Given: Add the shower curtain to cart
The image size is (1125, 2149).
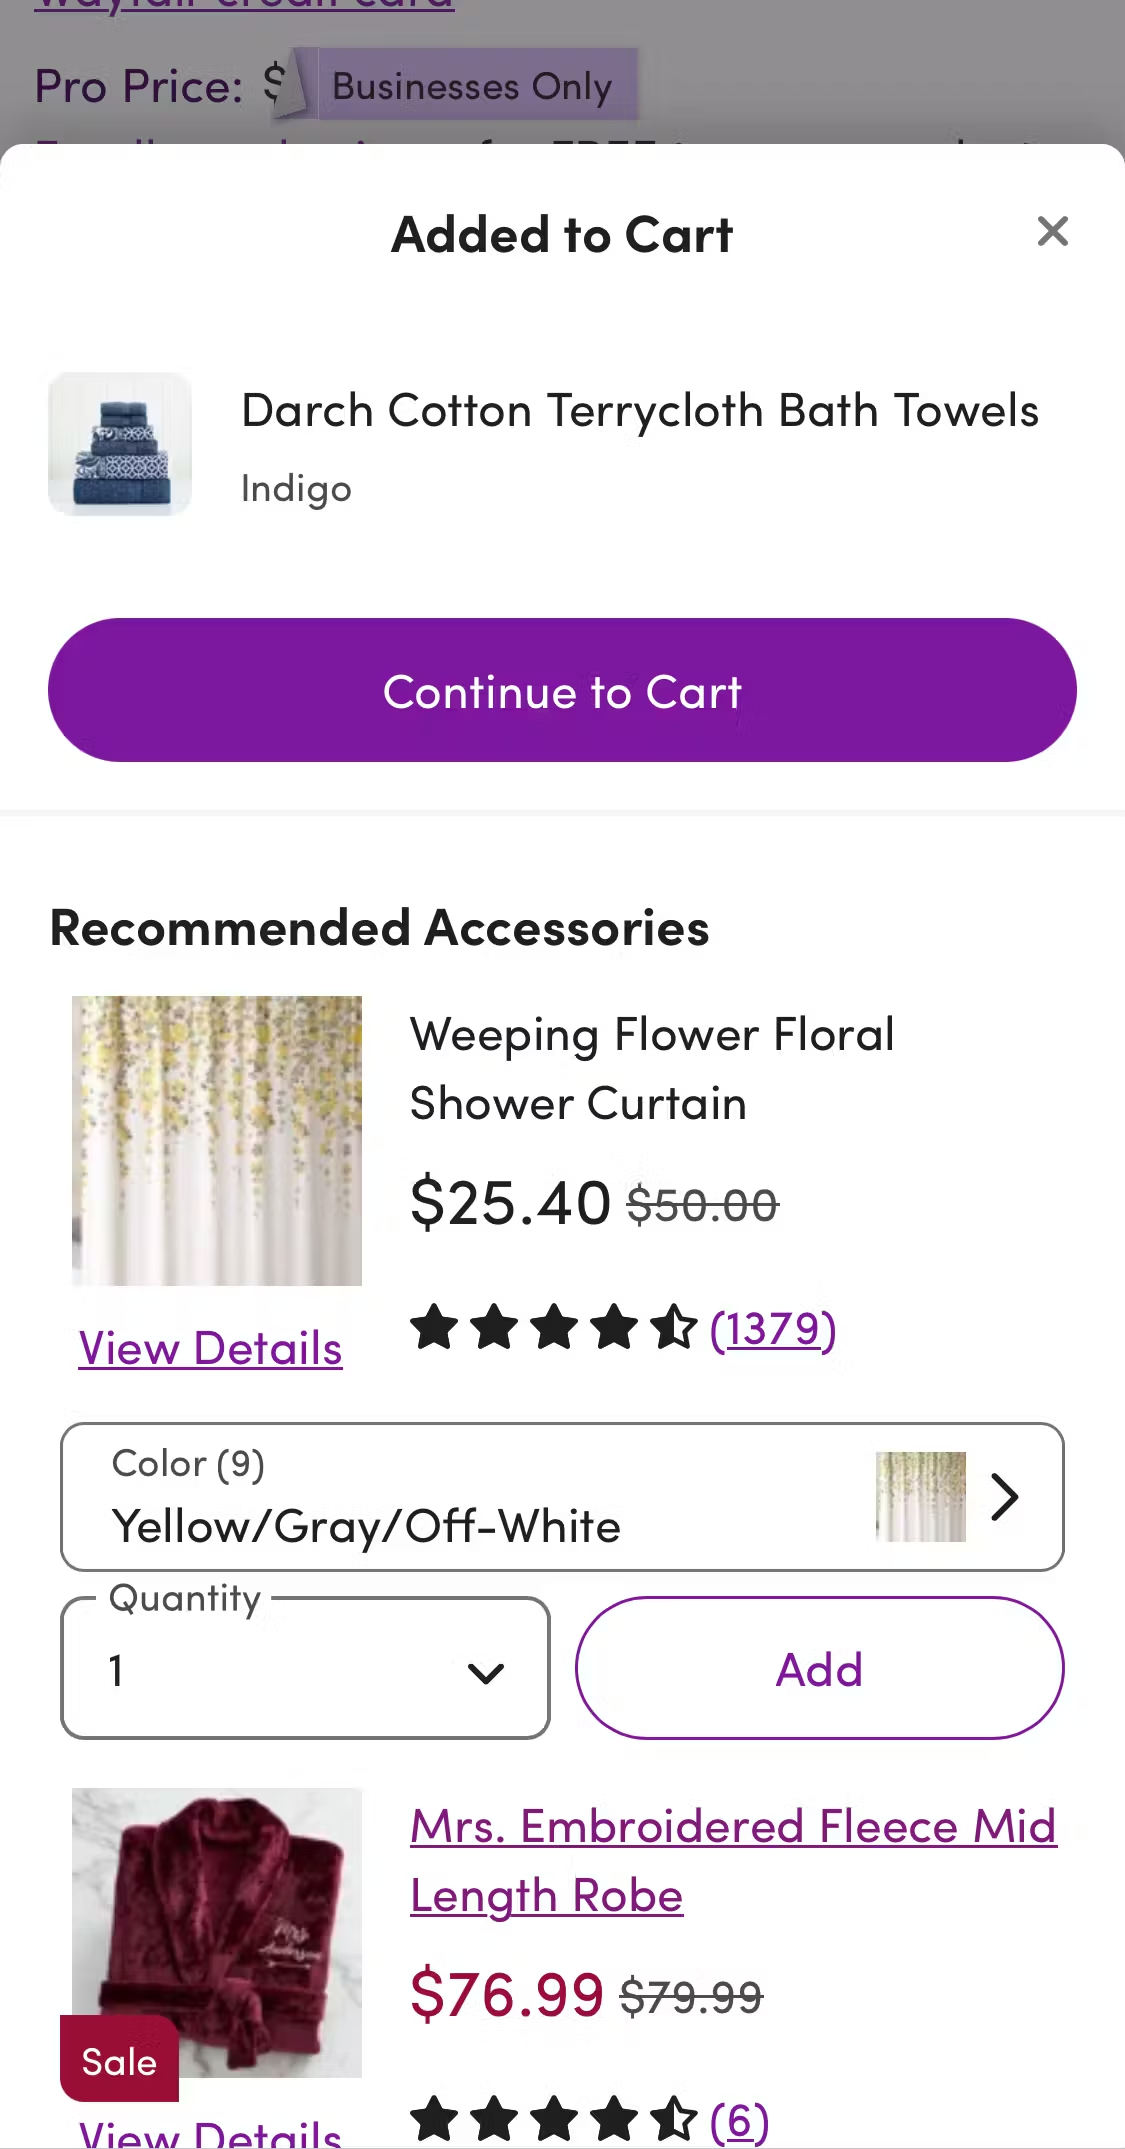Looking at the screenshot, I should pos(819,1669).
